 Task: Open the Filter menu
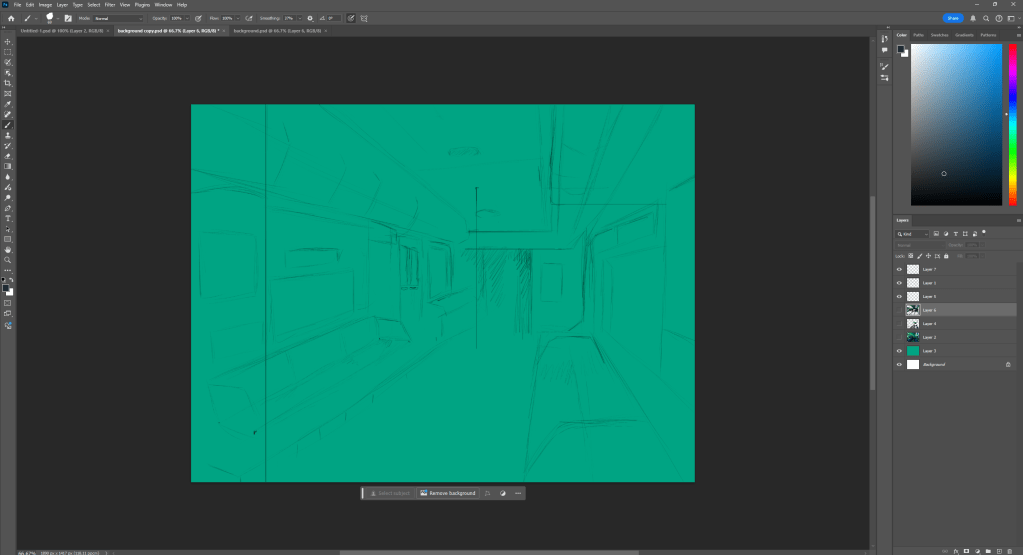pos(110,5)
